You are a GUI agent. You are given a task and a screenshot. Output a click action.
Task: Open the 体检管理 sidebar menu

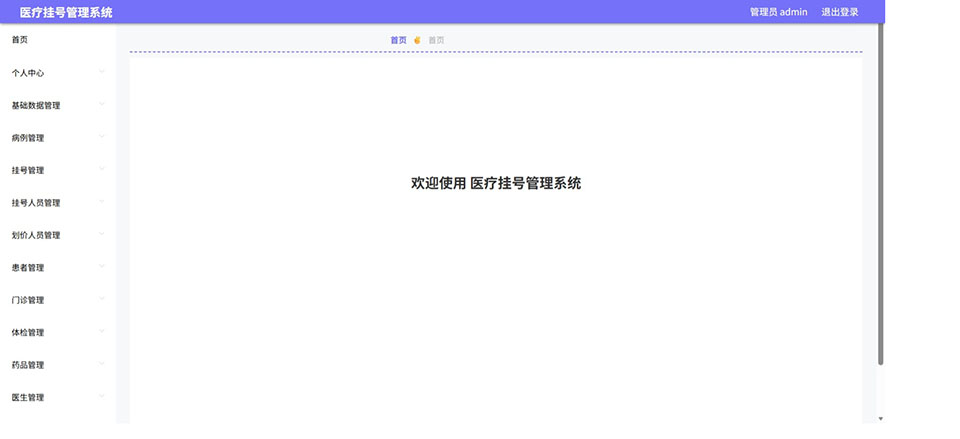click(58, 332)
